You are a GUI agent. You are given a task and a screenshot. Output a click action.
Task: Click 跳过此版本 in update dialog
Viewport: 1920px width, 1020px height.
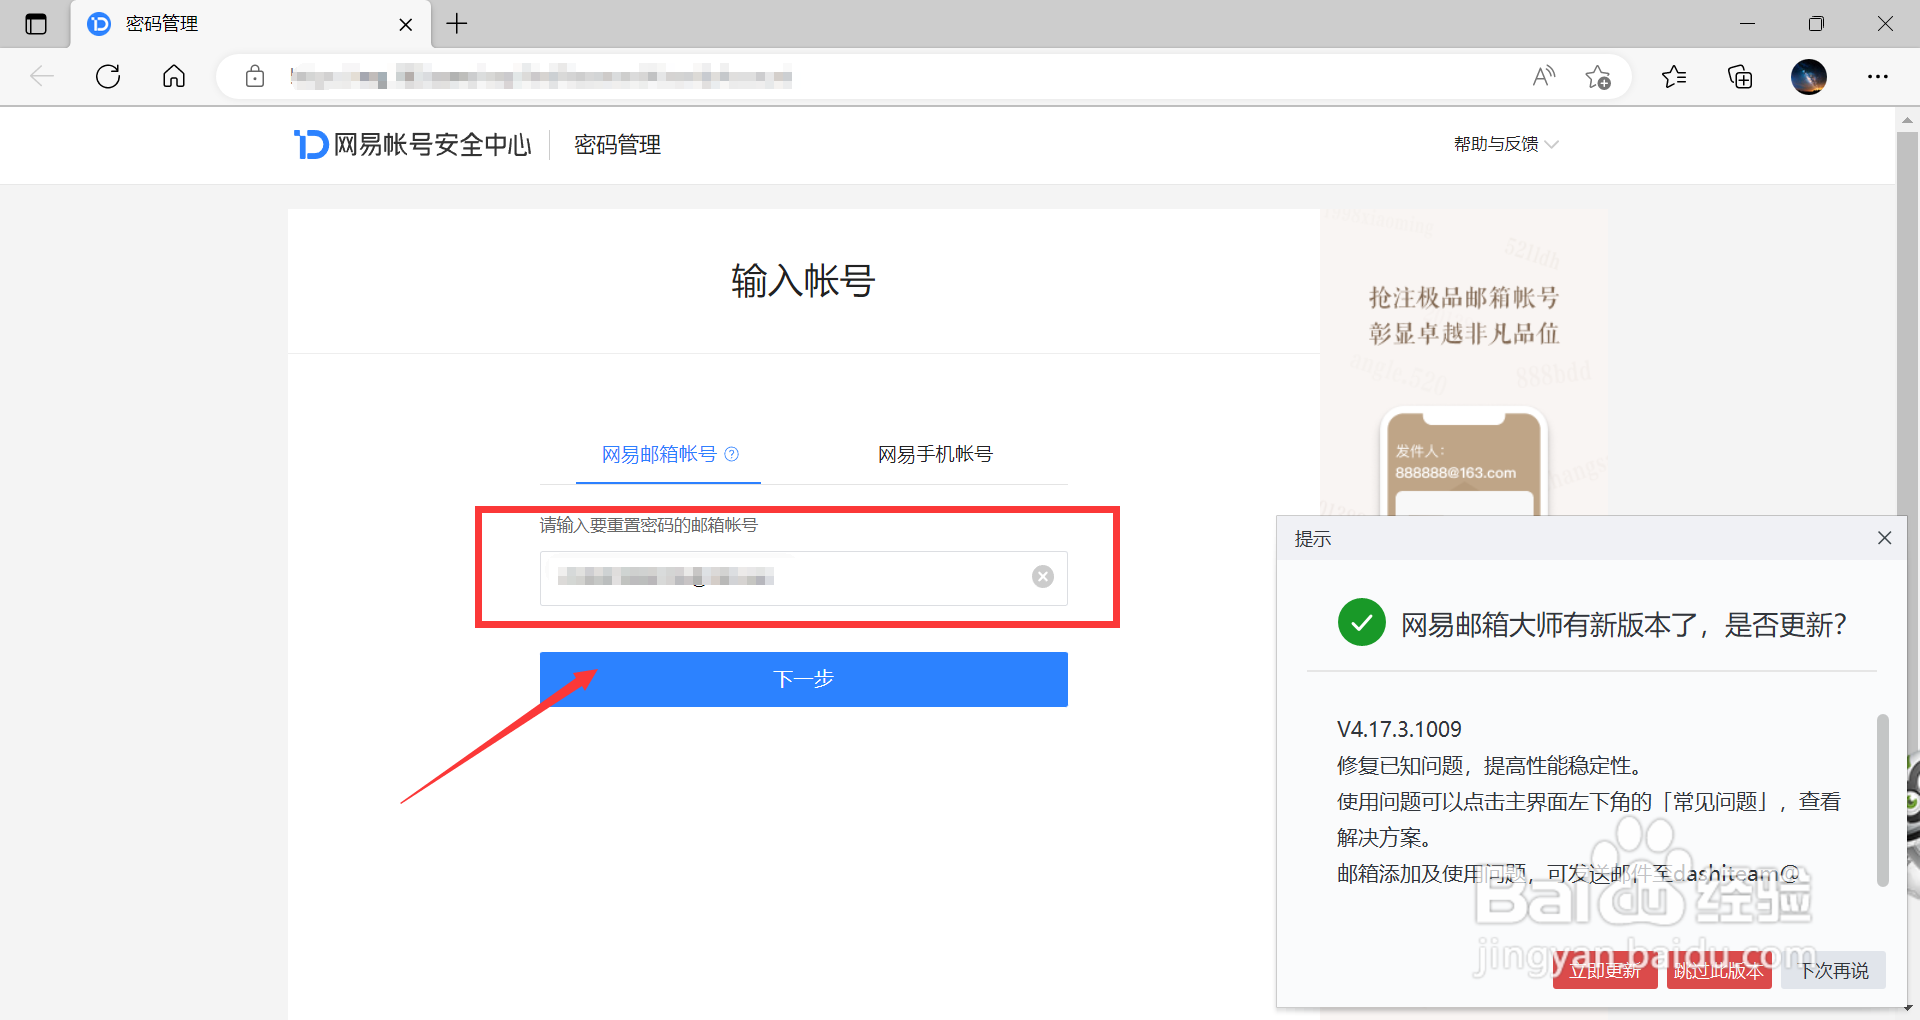[x=1719, y=970]
